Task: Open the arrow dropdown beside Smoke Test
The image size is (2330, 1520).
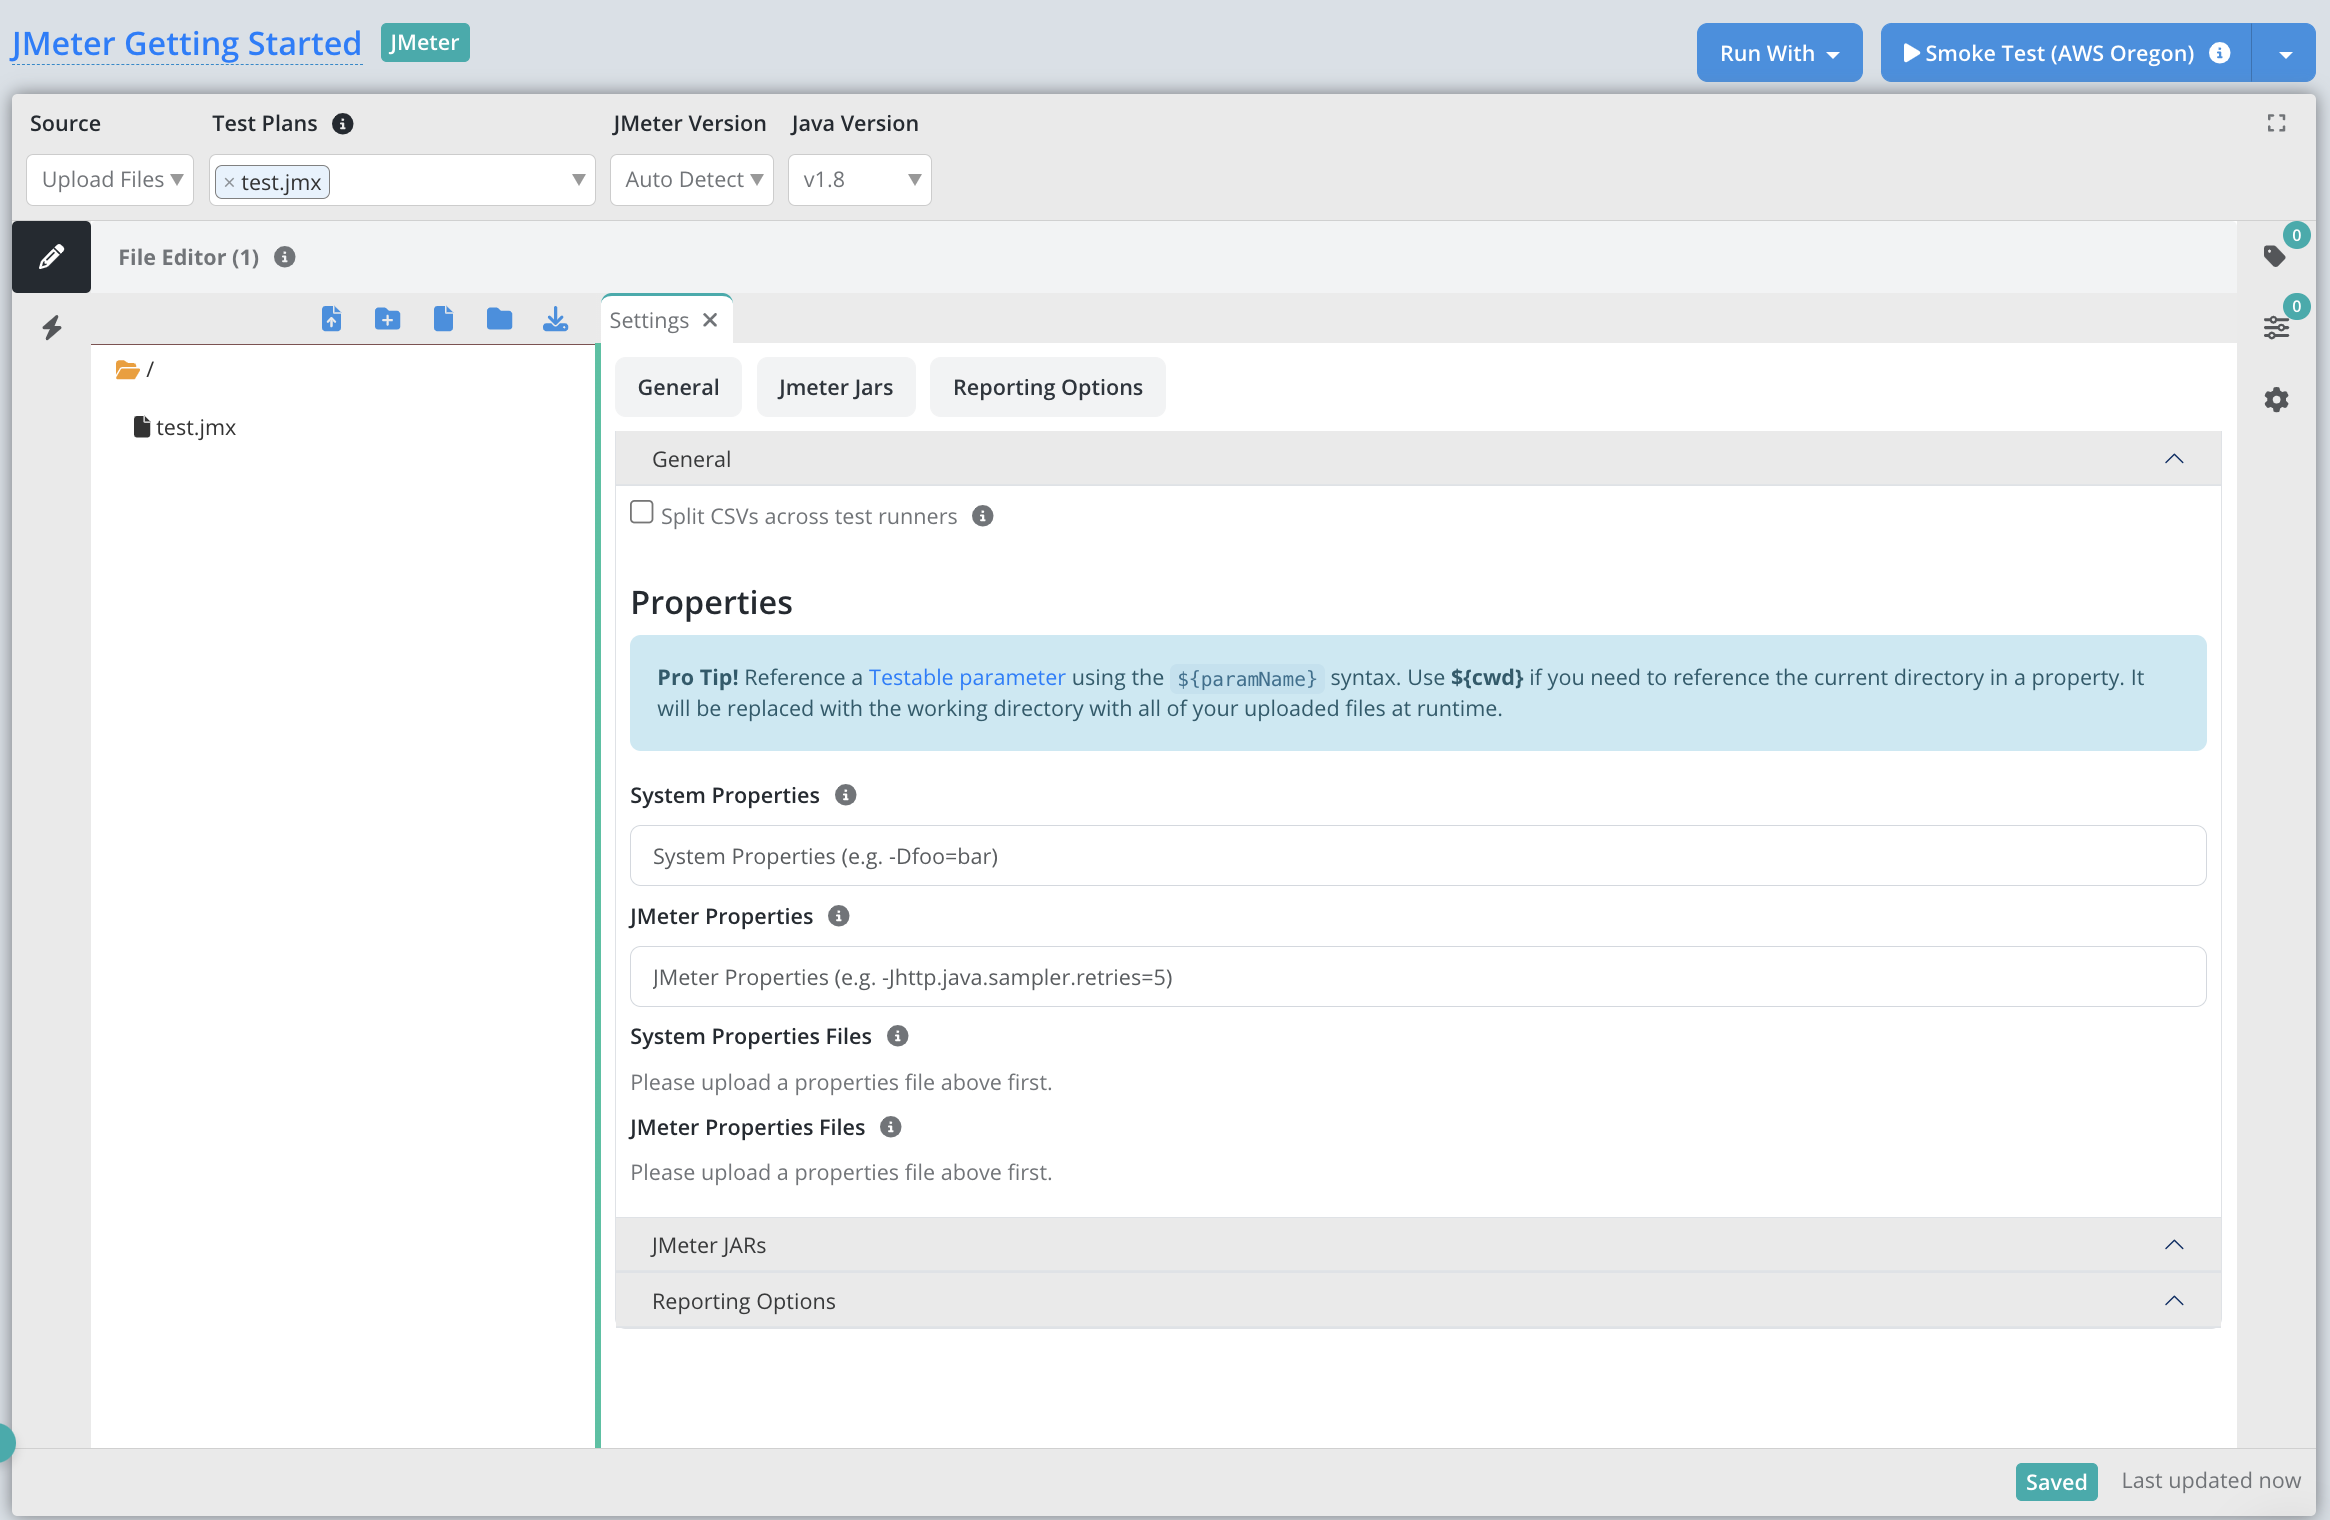Action: coord(2285,53)
